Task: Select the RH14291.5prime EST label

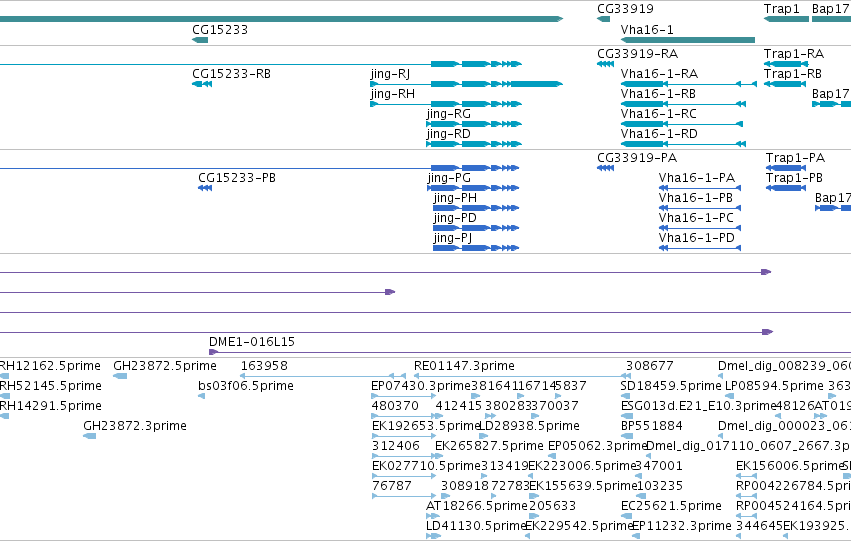Action: point(50,406)
